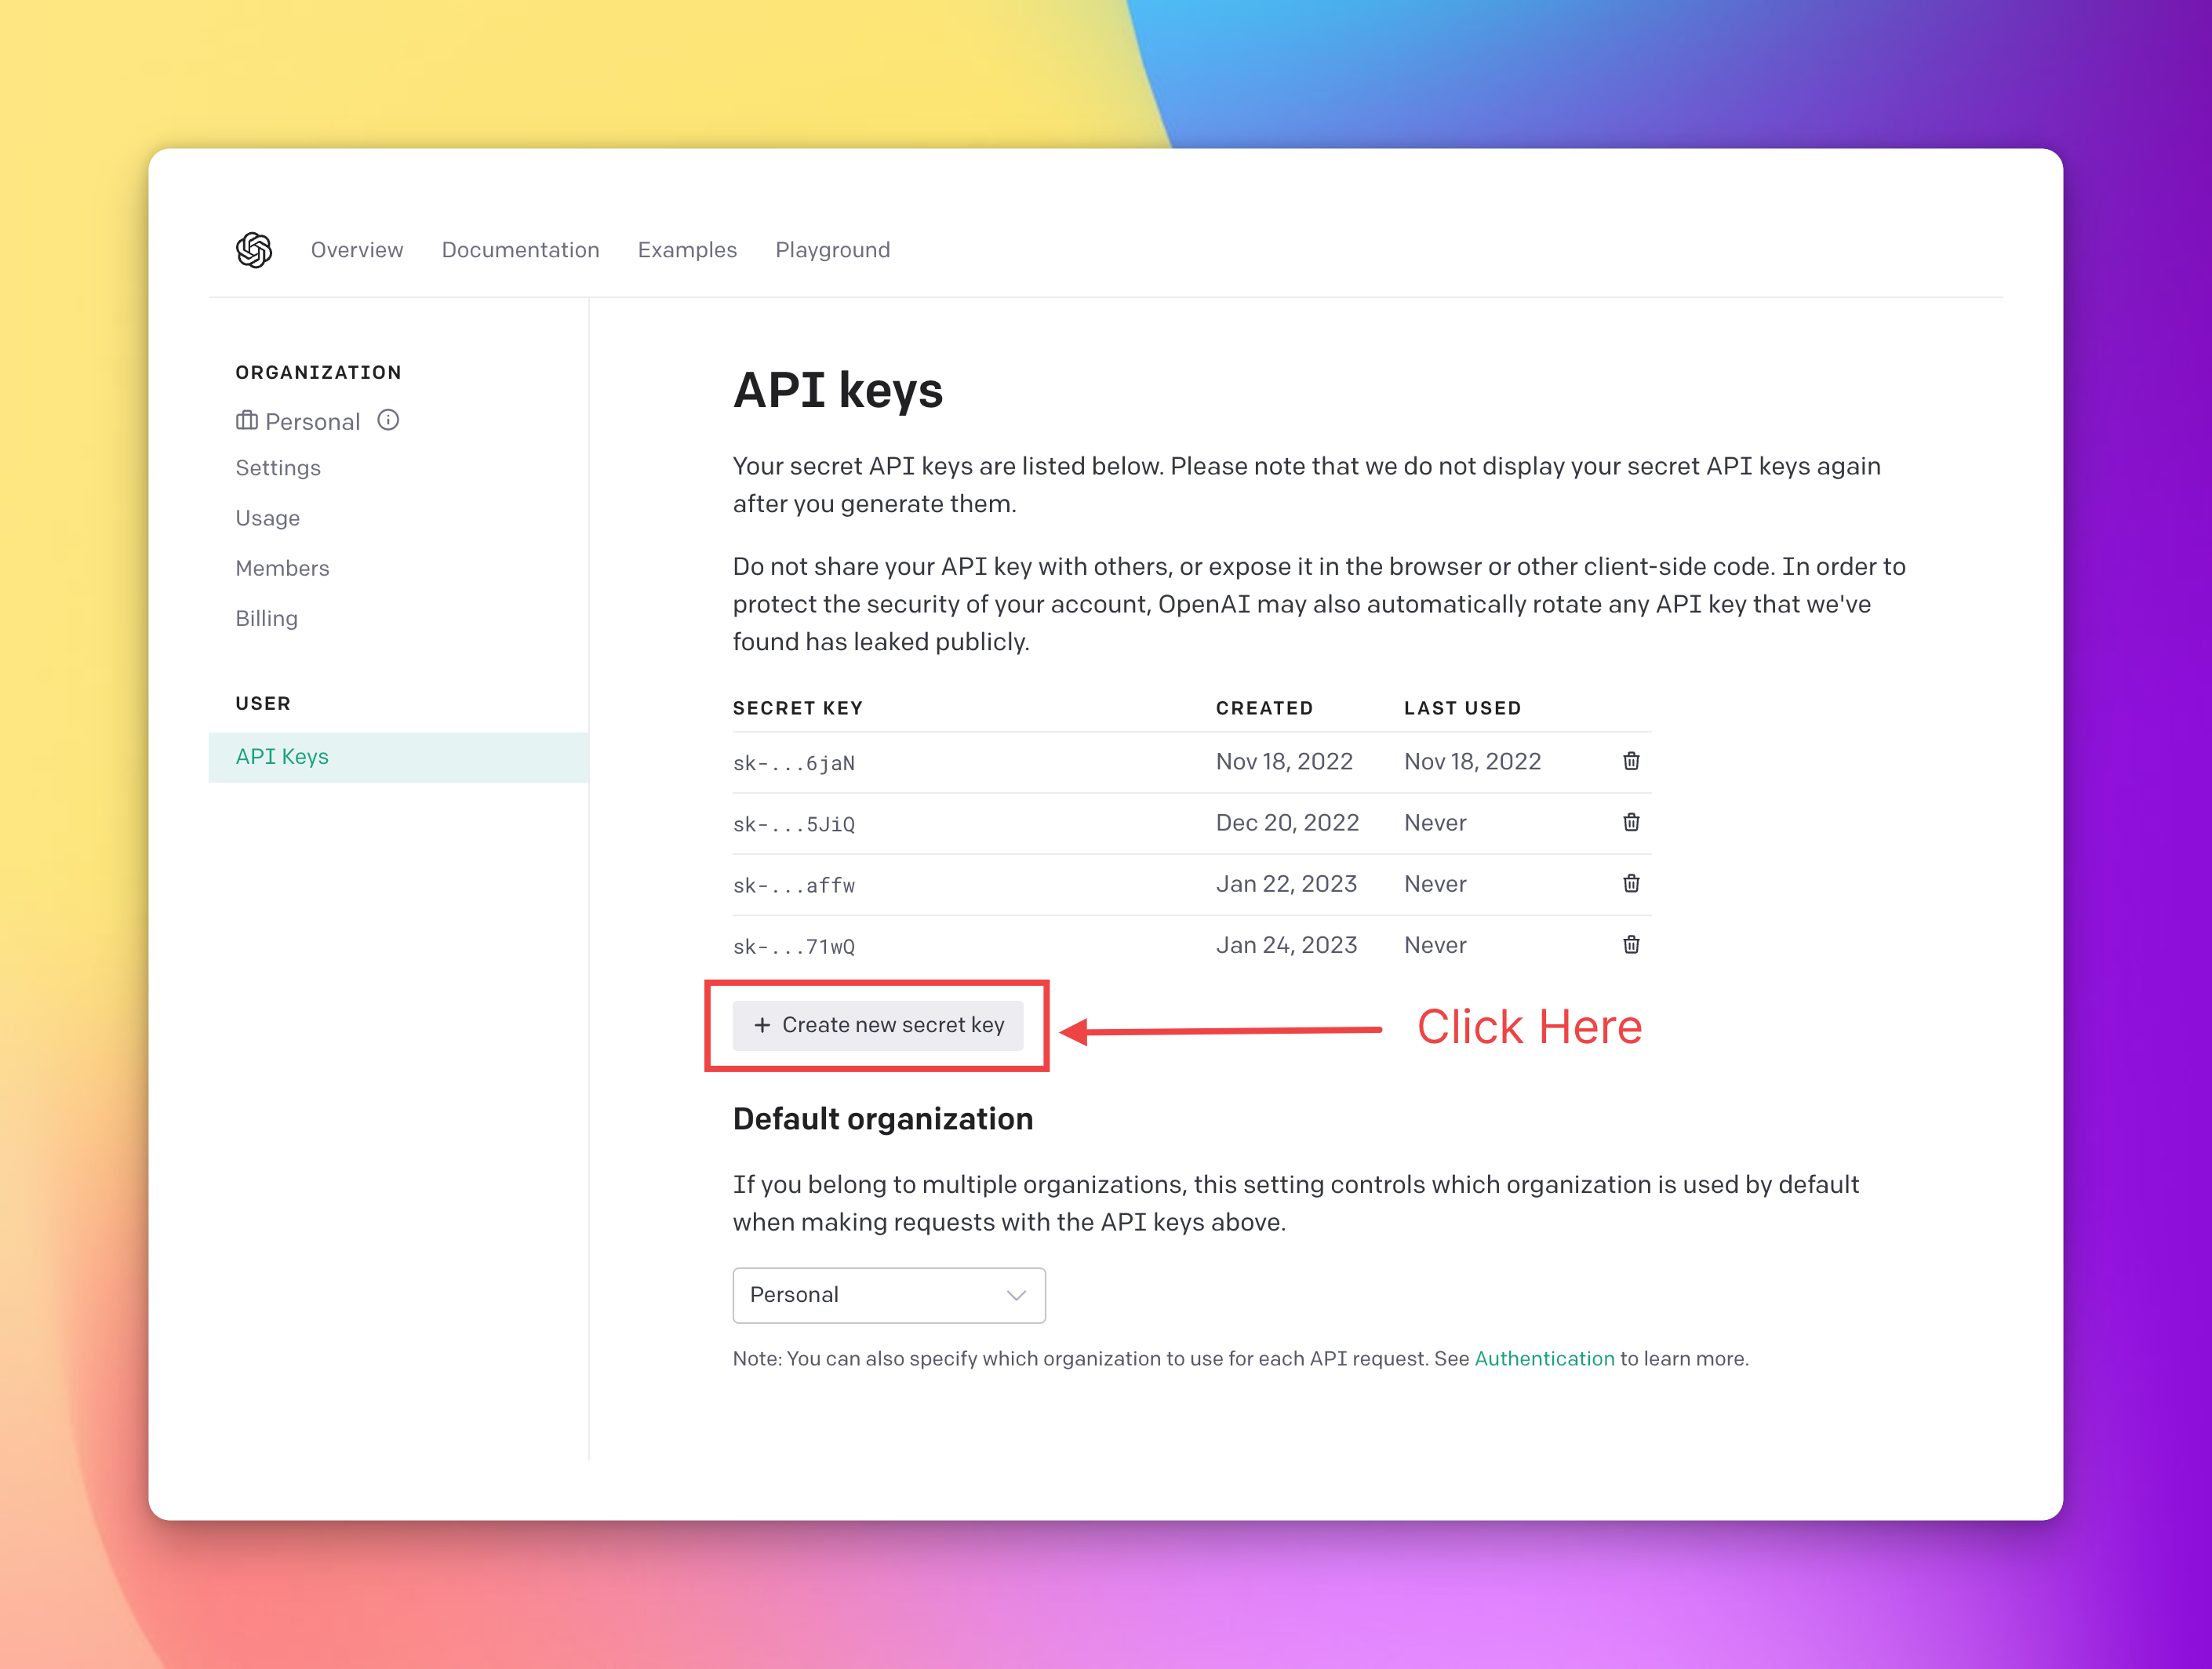The height and width of the screenshot is (1669, 2212).
Task: Open Billing in the organization sidebar
Action: [266, 618]
